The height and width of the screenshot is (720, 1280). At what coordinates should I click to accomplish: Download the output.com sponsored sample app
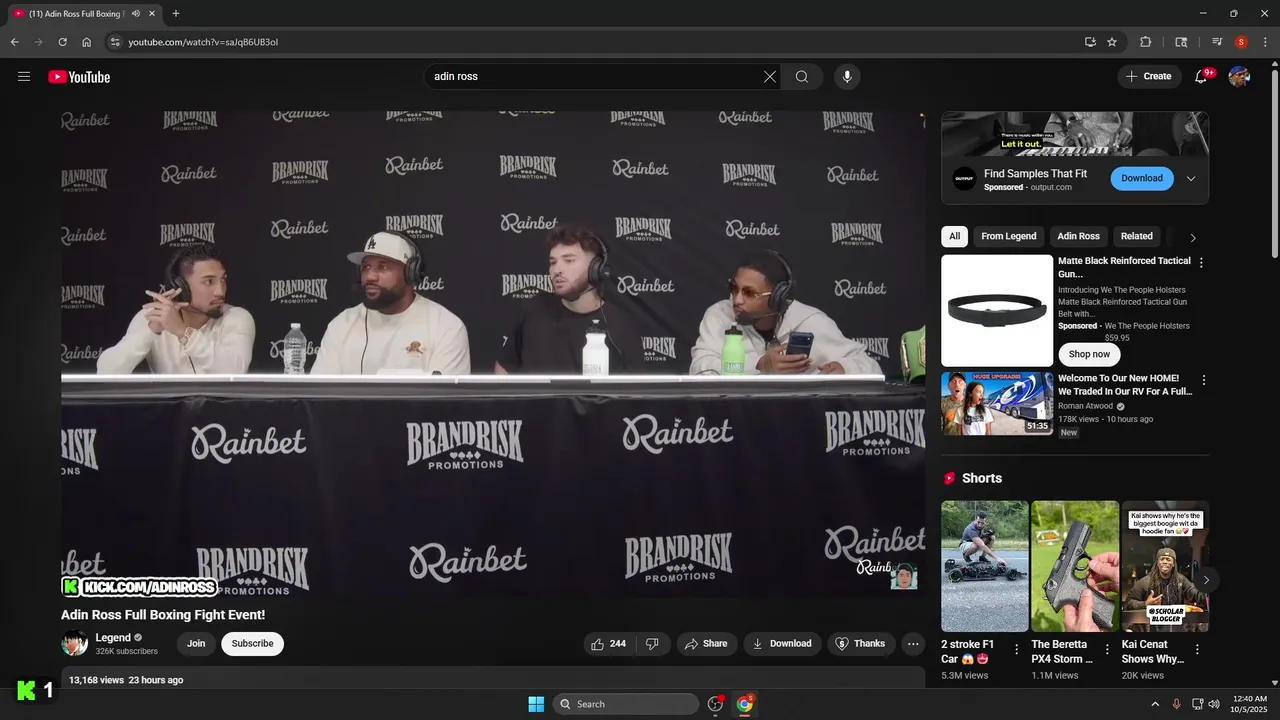(1141, 178)
